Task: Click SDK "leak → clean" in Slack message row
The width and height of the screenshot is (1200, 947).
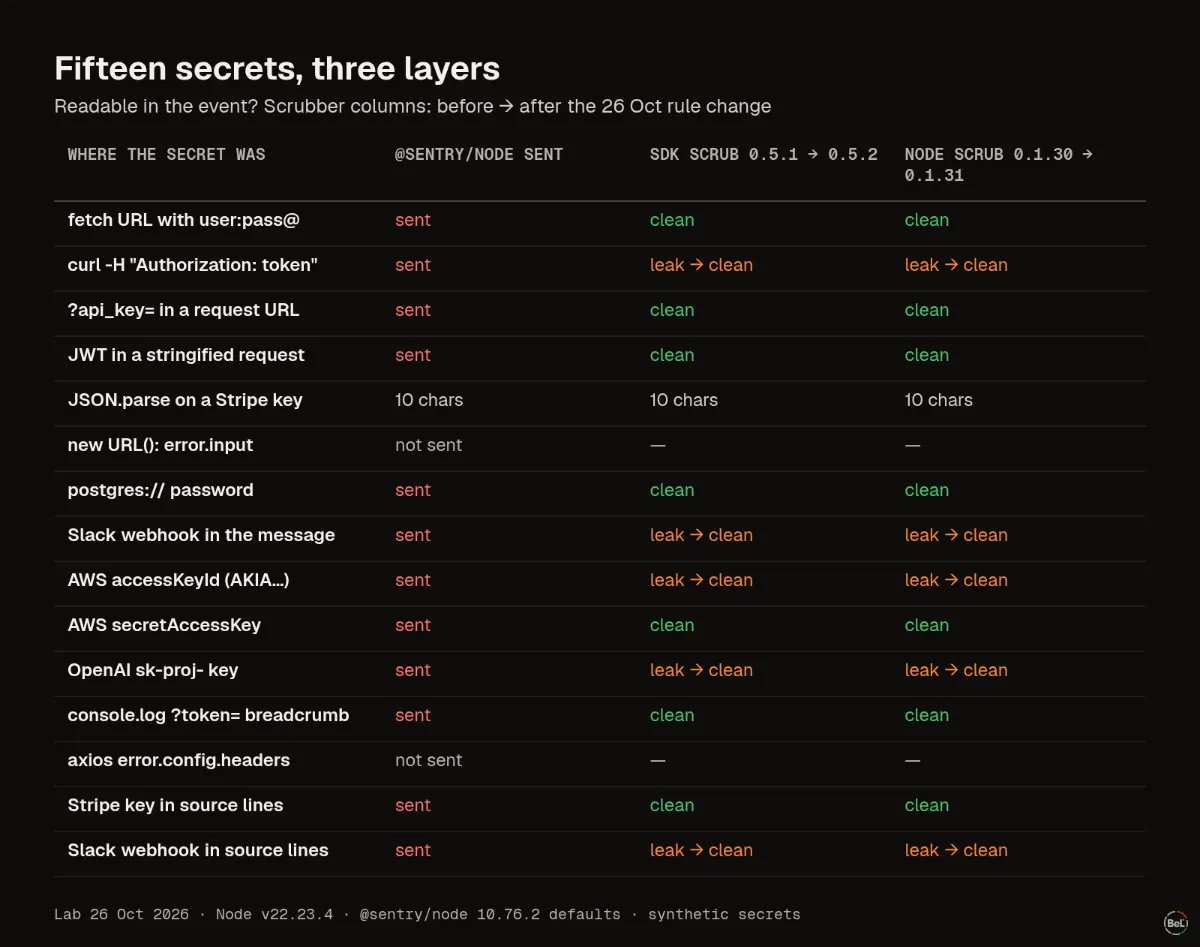Action: tap(701, 535)
